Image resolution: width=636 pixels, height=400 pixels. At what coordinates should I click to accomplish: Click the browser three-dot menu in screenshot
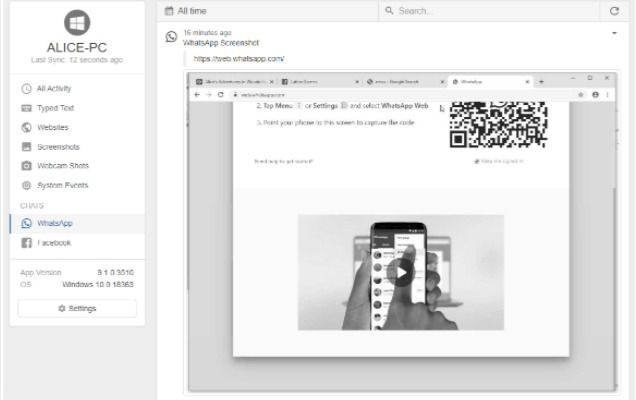click(607, 95)
